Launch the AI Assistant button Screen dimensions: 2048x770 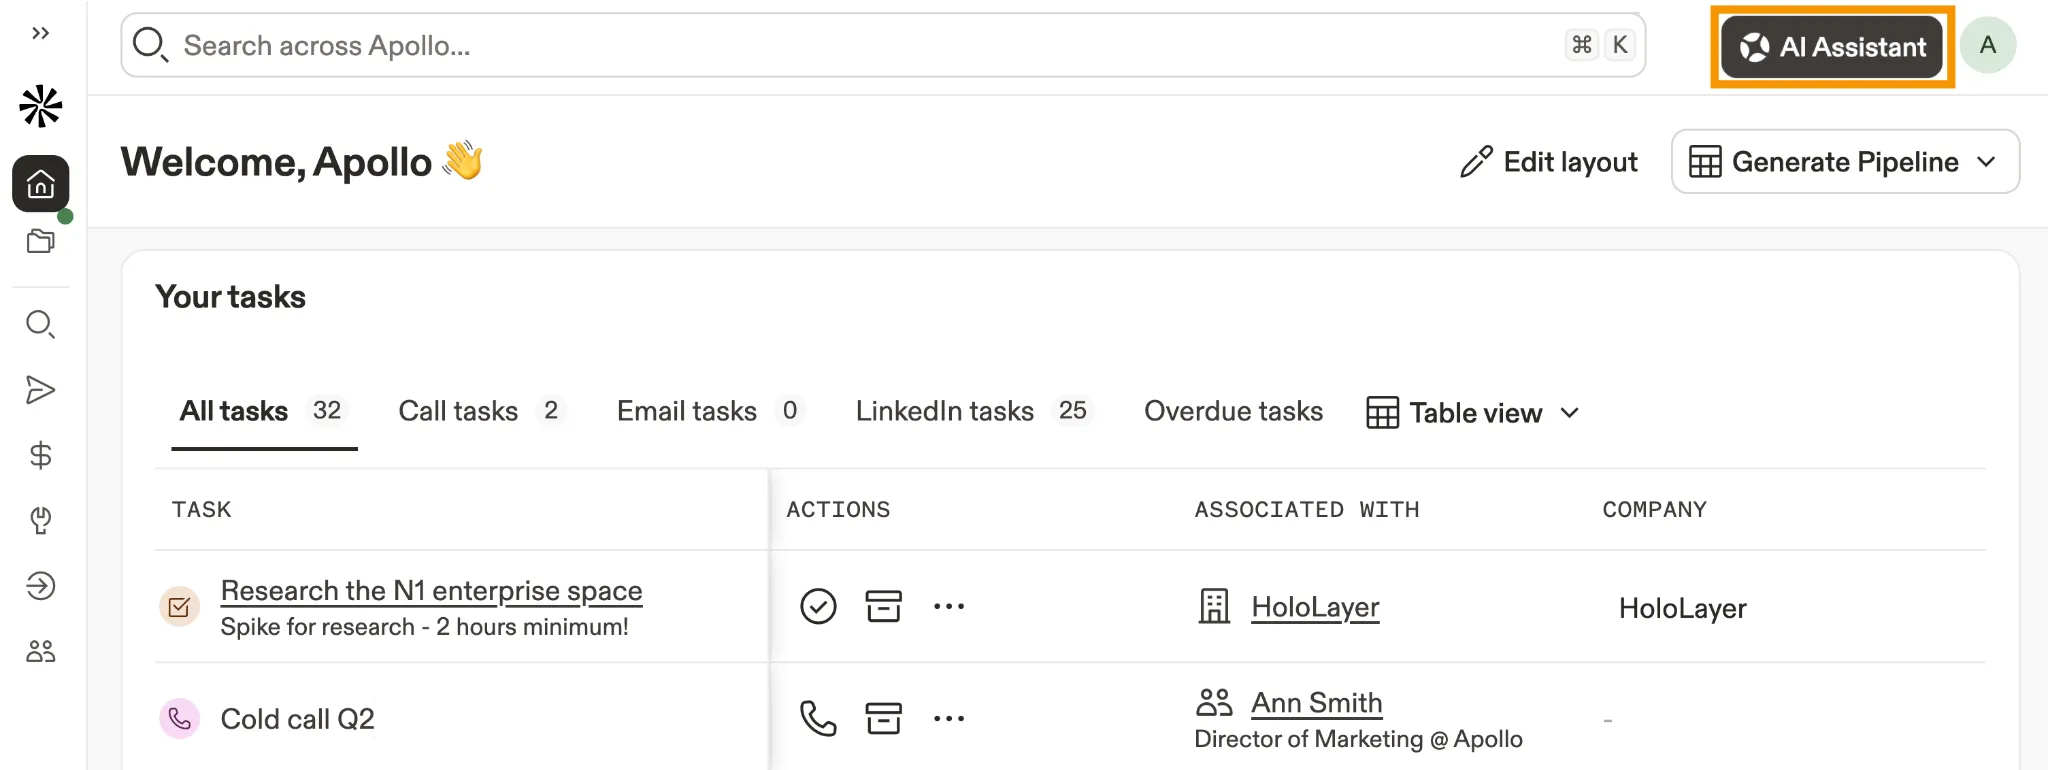coord(1832,47)
